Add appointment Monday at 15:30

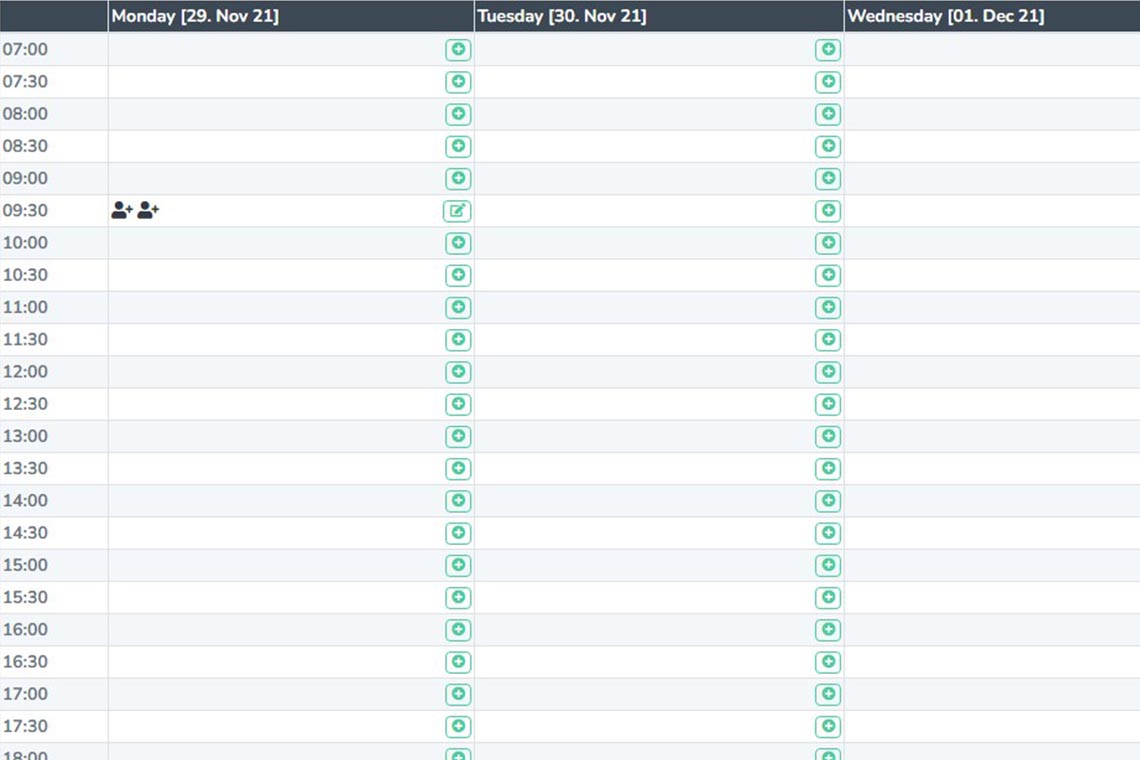tap(458, 597)
